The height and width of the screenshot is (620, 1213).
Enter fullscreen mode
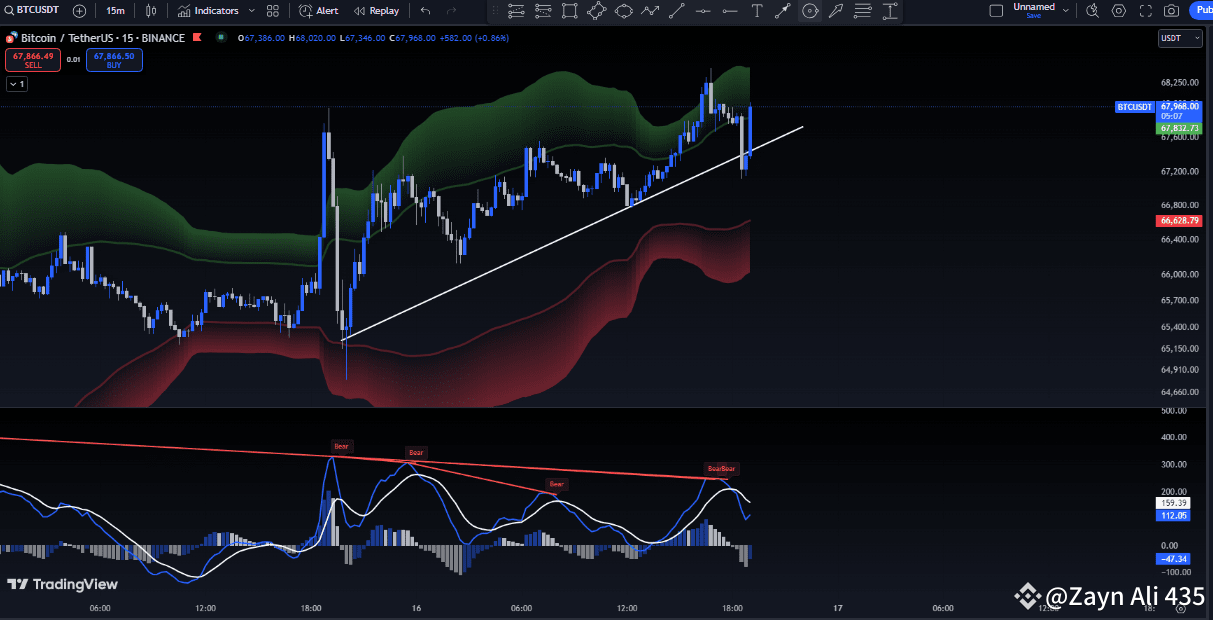pos(1145,11)
